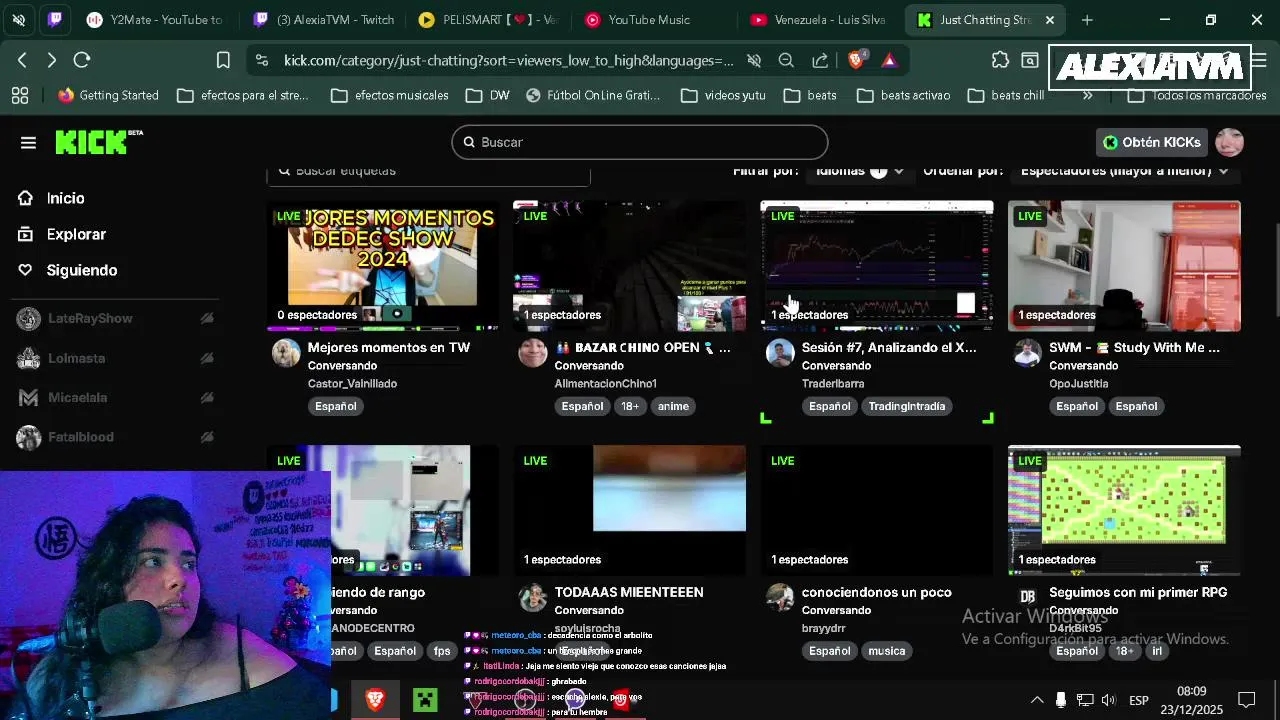The width and height of the screenshot is (1280, 720).
Task: Open channel name Castor_Vainillado
Action: pos(352,384)
